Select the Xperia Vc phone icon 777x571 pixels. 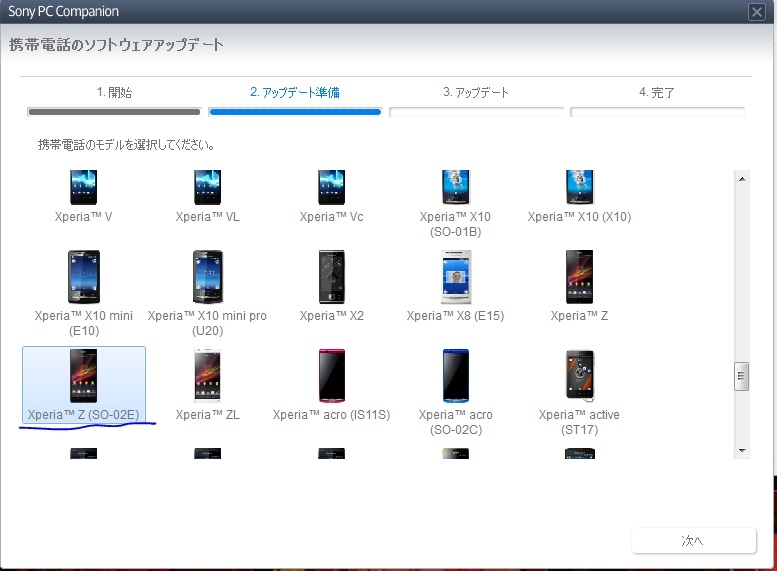tap(331, 187)
